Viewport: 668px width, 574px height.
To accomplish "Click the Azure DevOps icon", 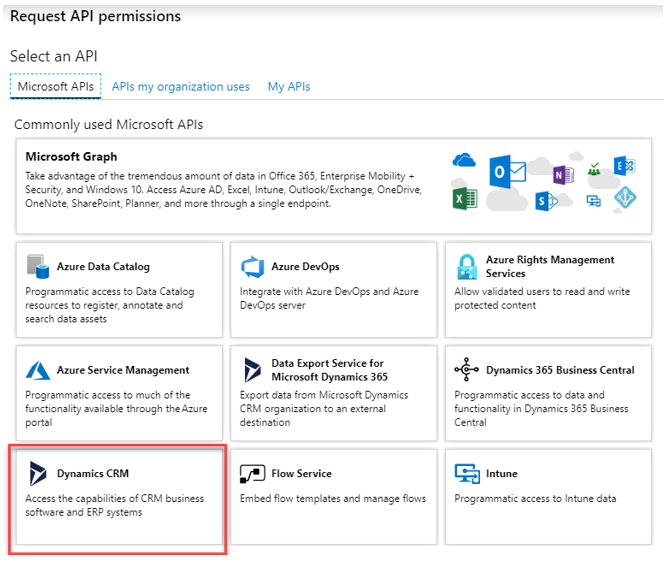I will click(253, 267).
